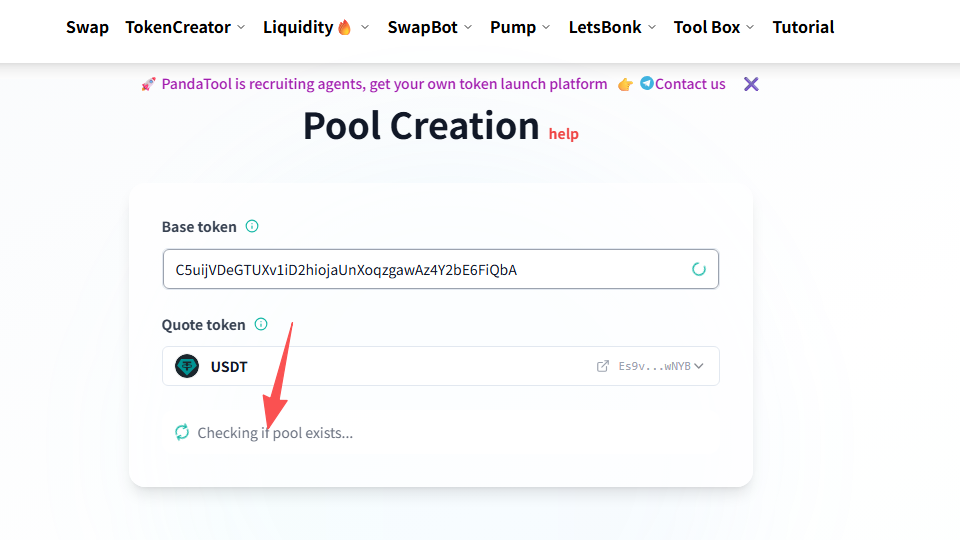Expand the Liquidity dropdown menu
The width and height of the screenshot is (960, 540).
[316, 27]
